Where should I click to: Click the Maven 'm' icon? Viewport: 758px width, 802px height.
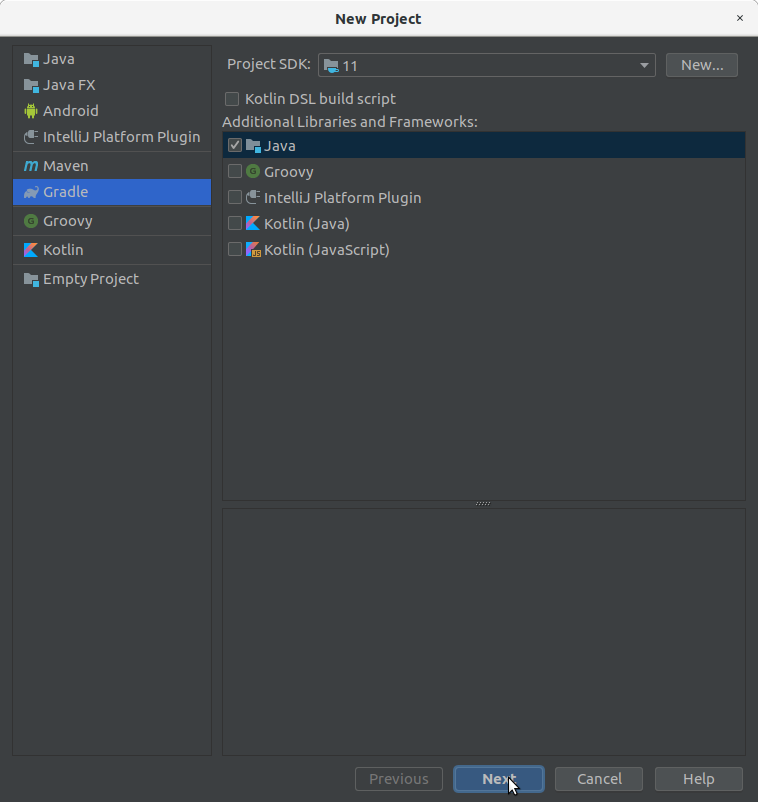[x=31, y=166]
